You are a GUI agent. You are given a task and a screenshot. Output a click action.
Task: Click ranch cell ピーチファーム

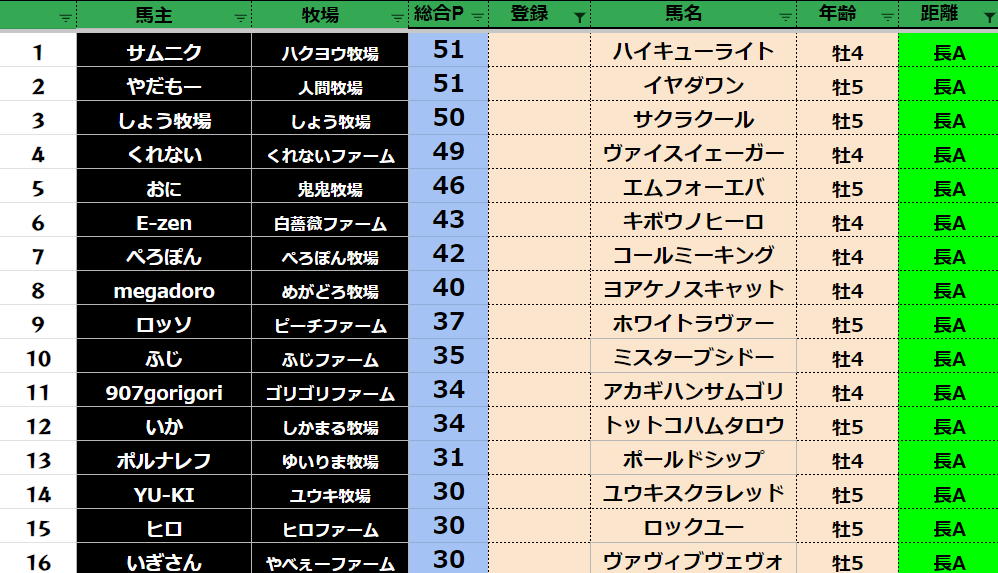[330, 325]
